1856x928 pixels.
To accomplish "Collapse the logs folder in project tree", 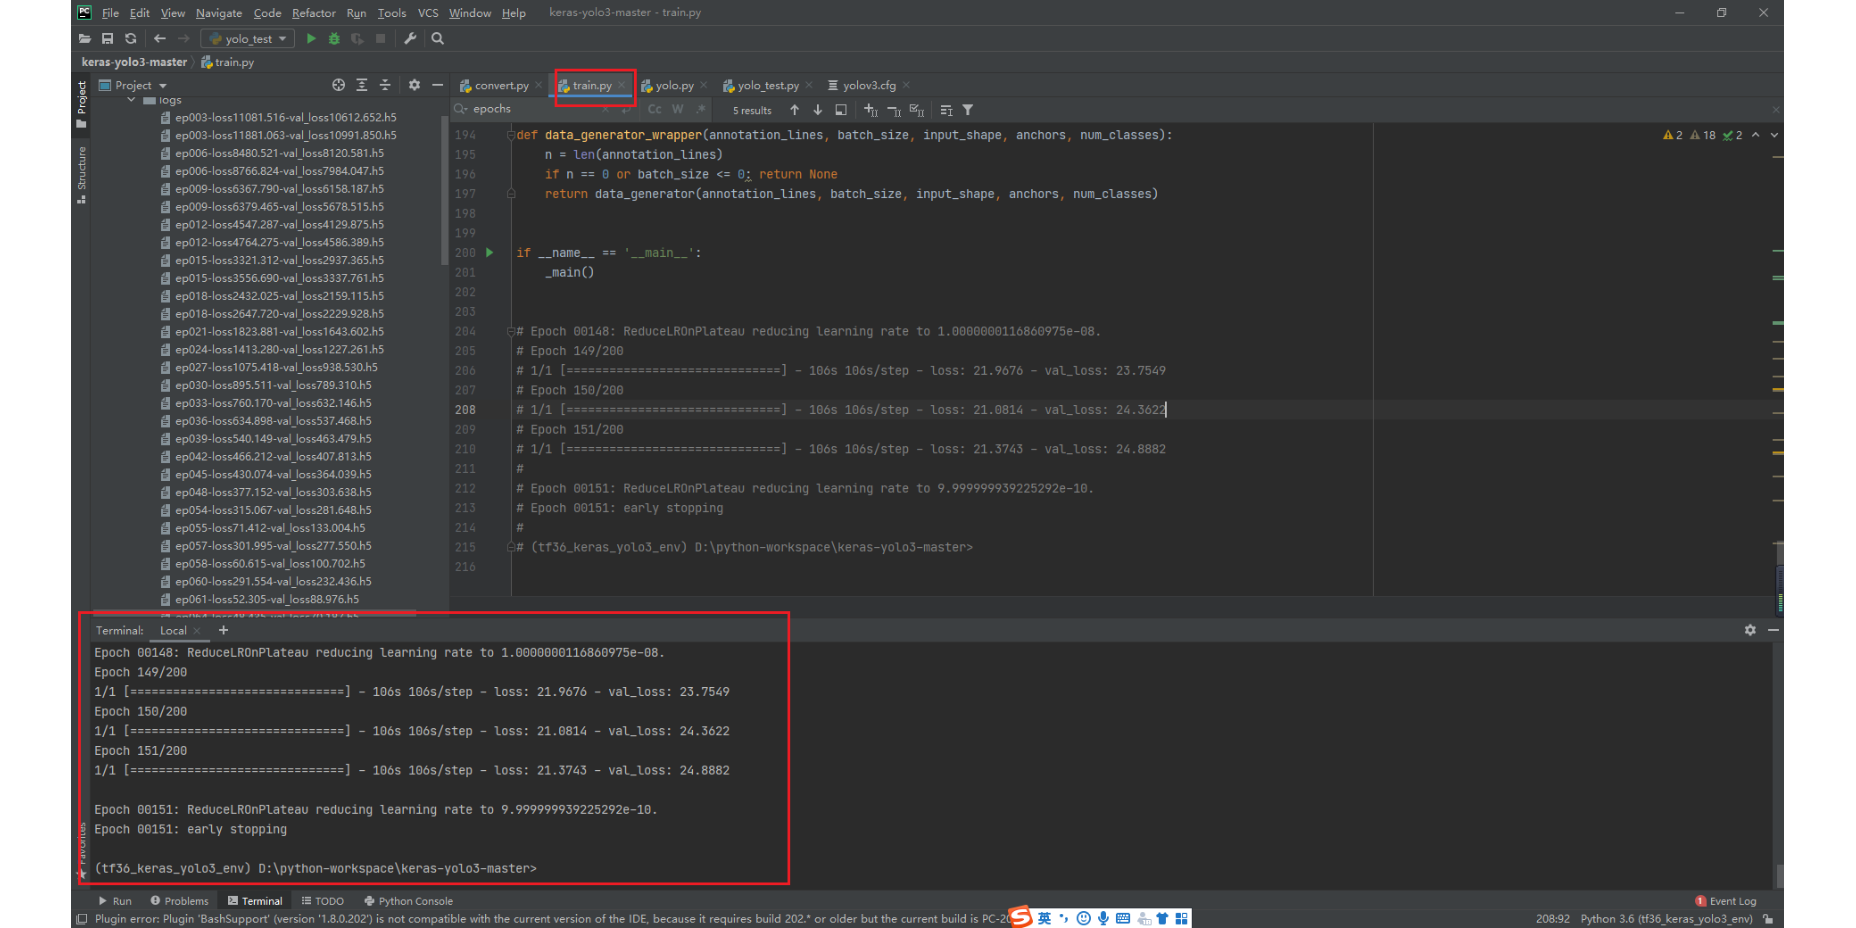I will click(x=131, y=100).
